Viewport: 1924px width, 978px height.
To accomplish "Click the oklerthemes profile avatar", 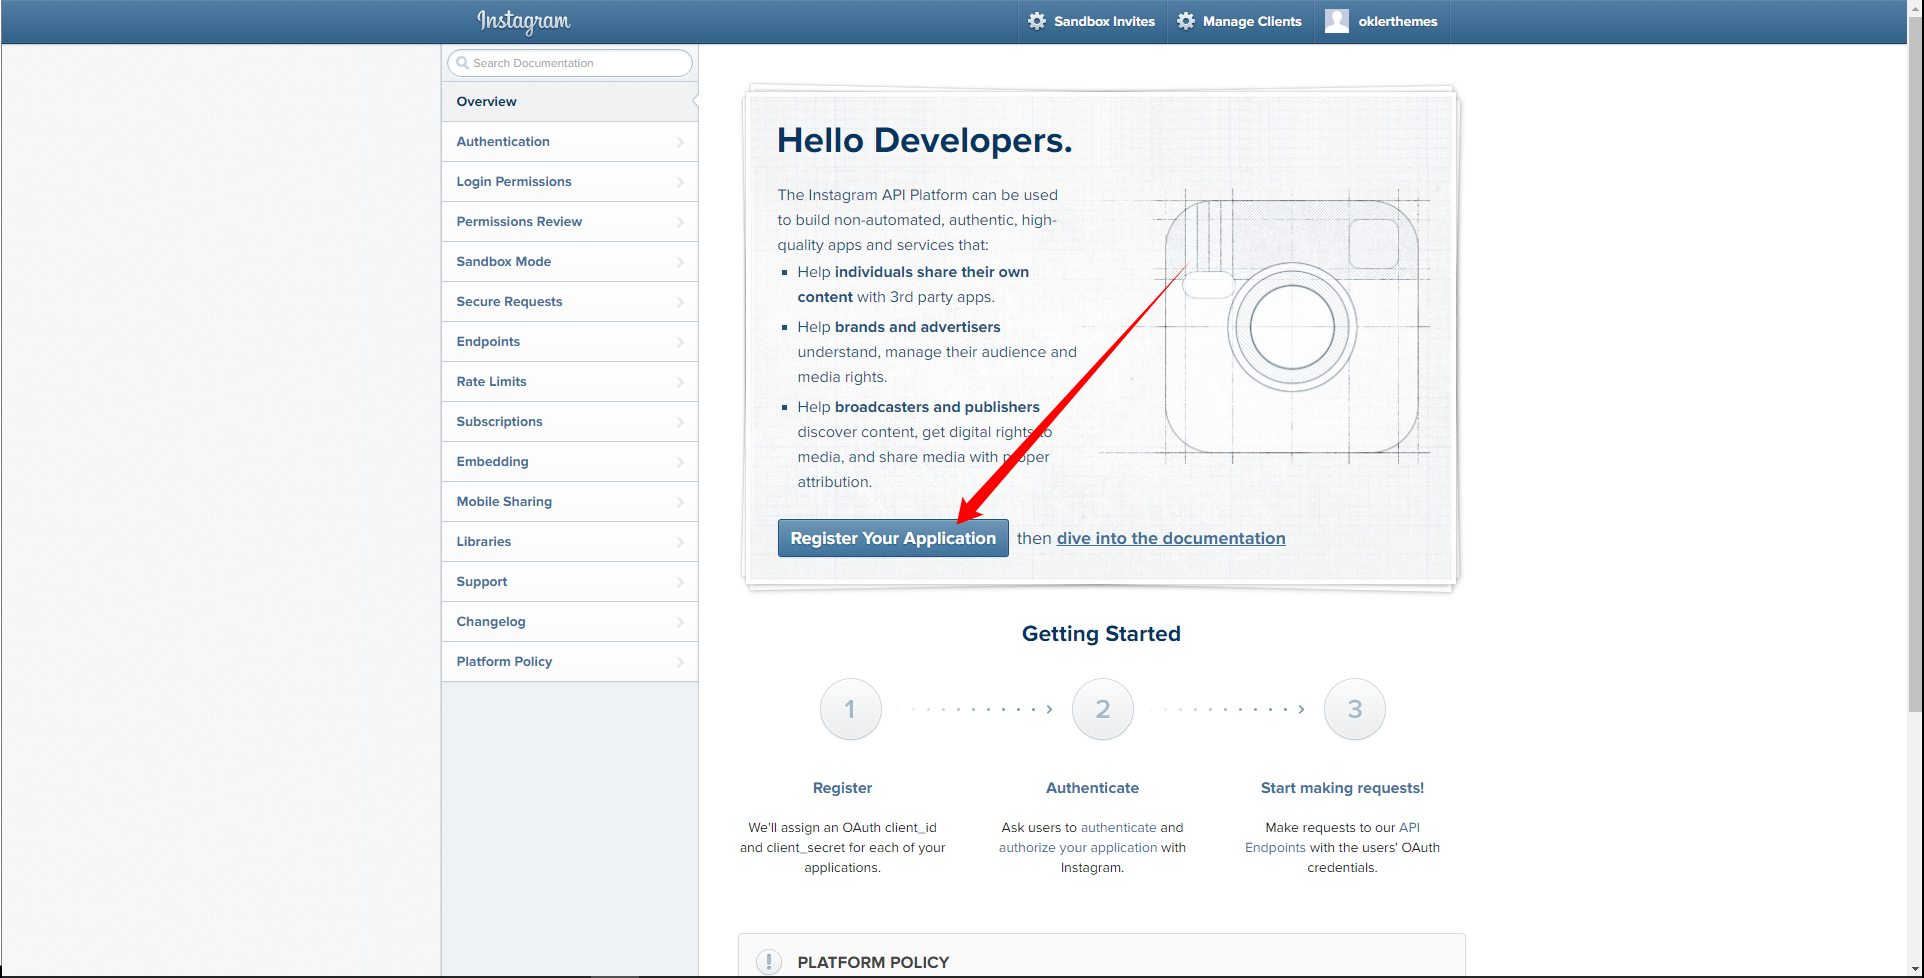I will pyautogui.click(x=1336, y=21).
